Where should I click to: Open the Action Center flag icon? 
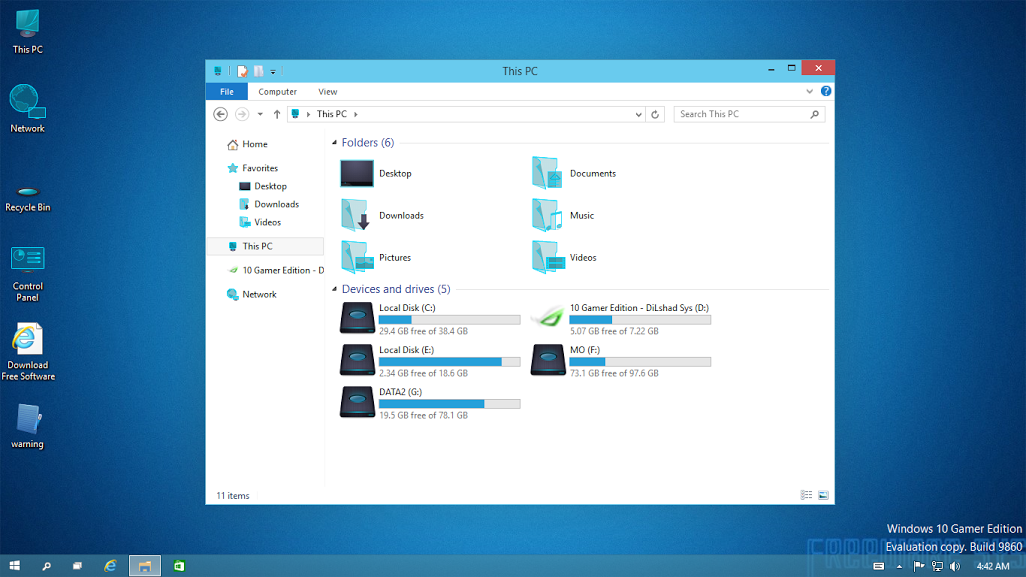click(x=919, y=567)
